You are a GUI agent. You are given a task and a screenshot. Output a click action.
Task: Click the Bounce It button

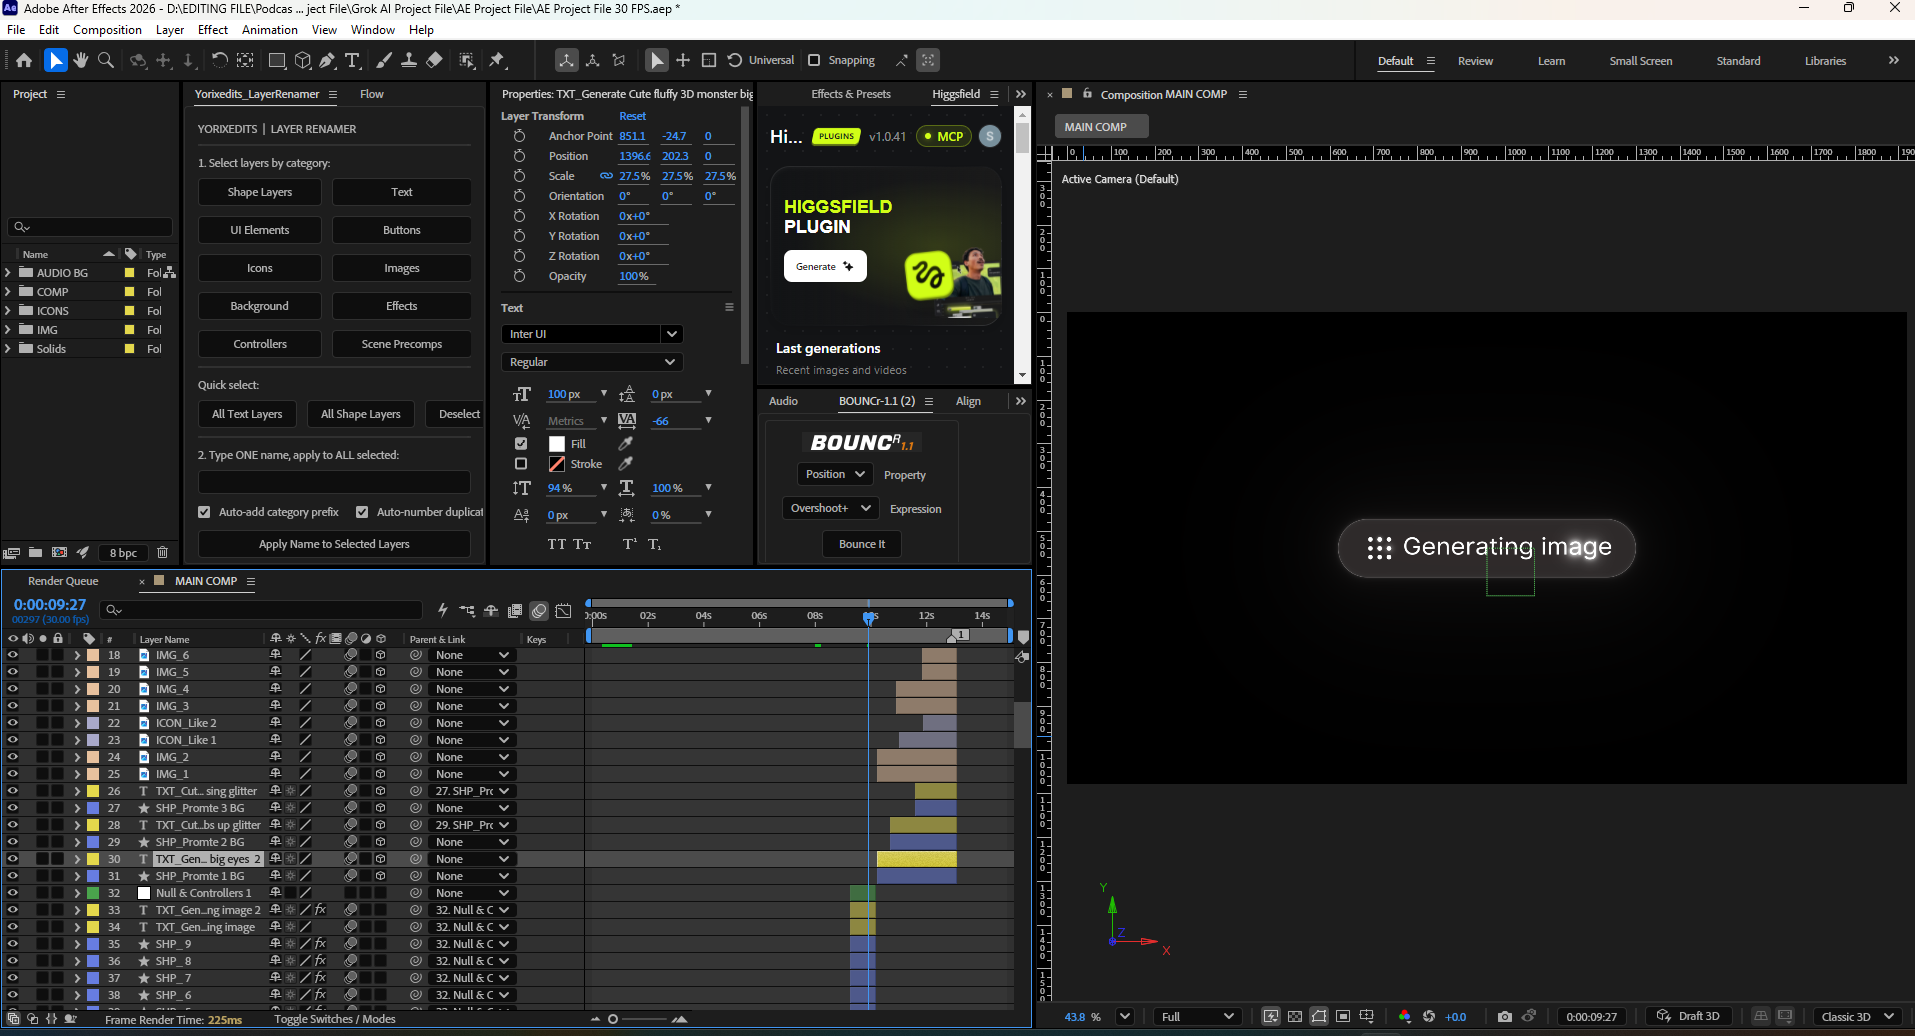pos(862,544)
